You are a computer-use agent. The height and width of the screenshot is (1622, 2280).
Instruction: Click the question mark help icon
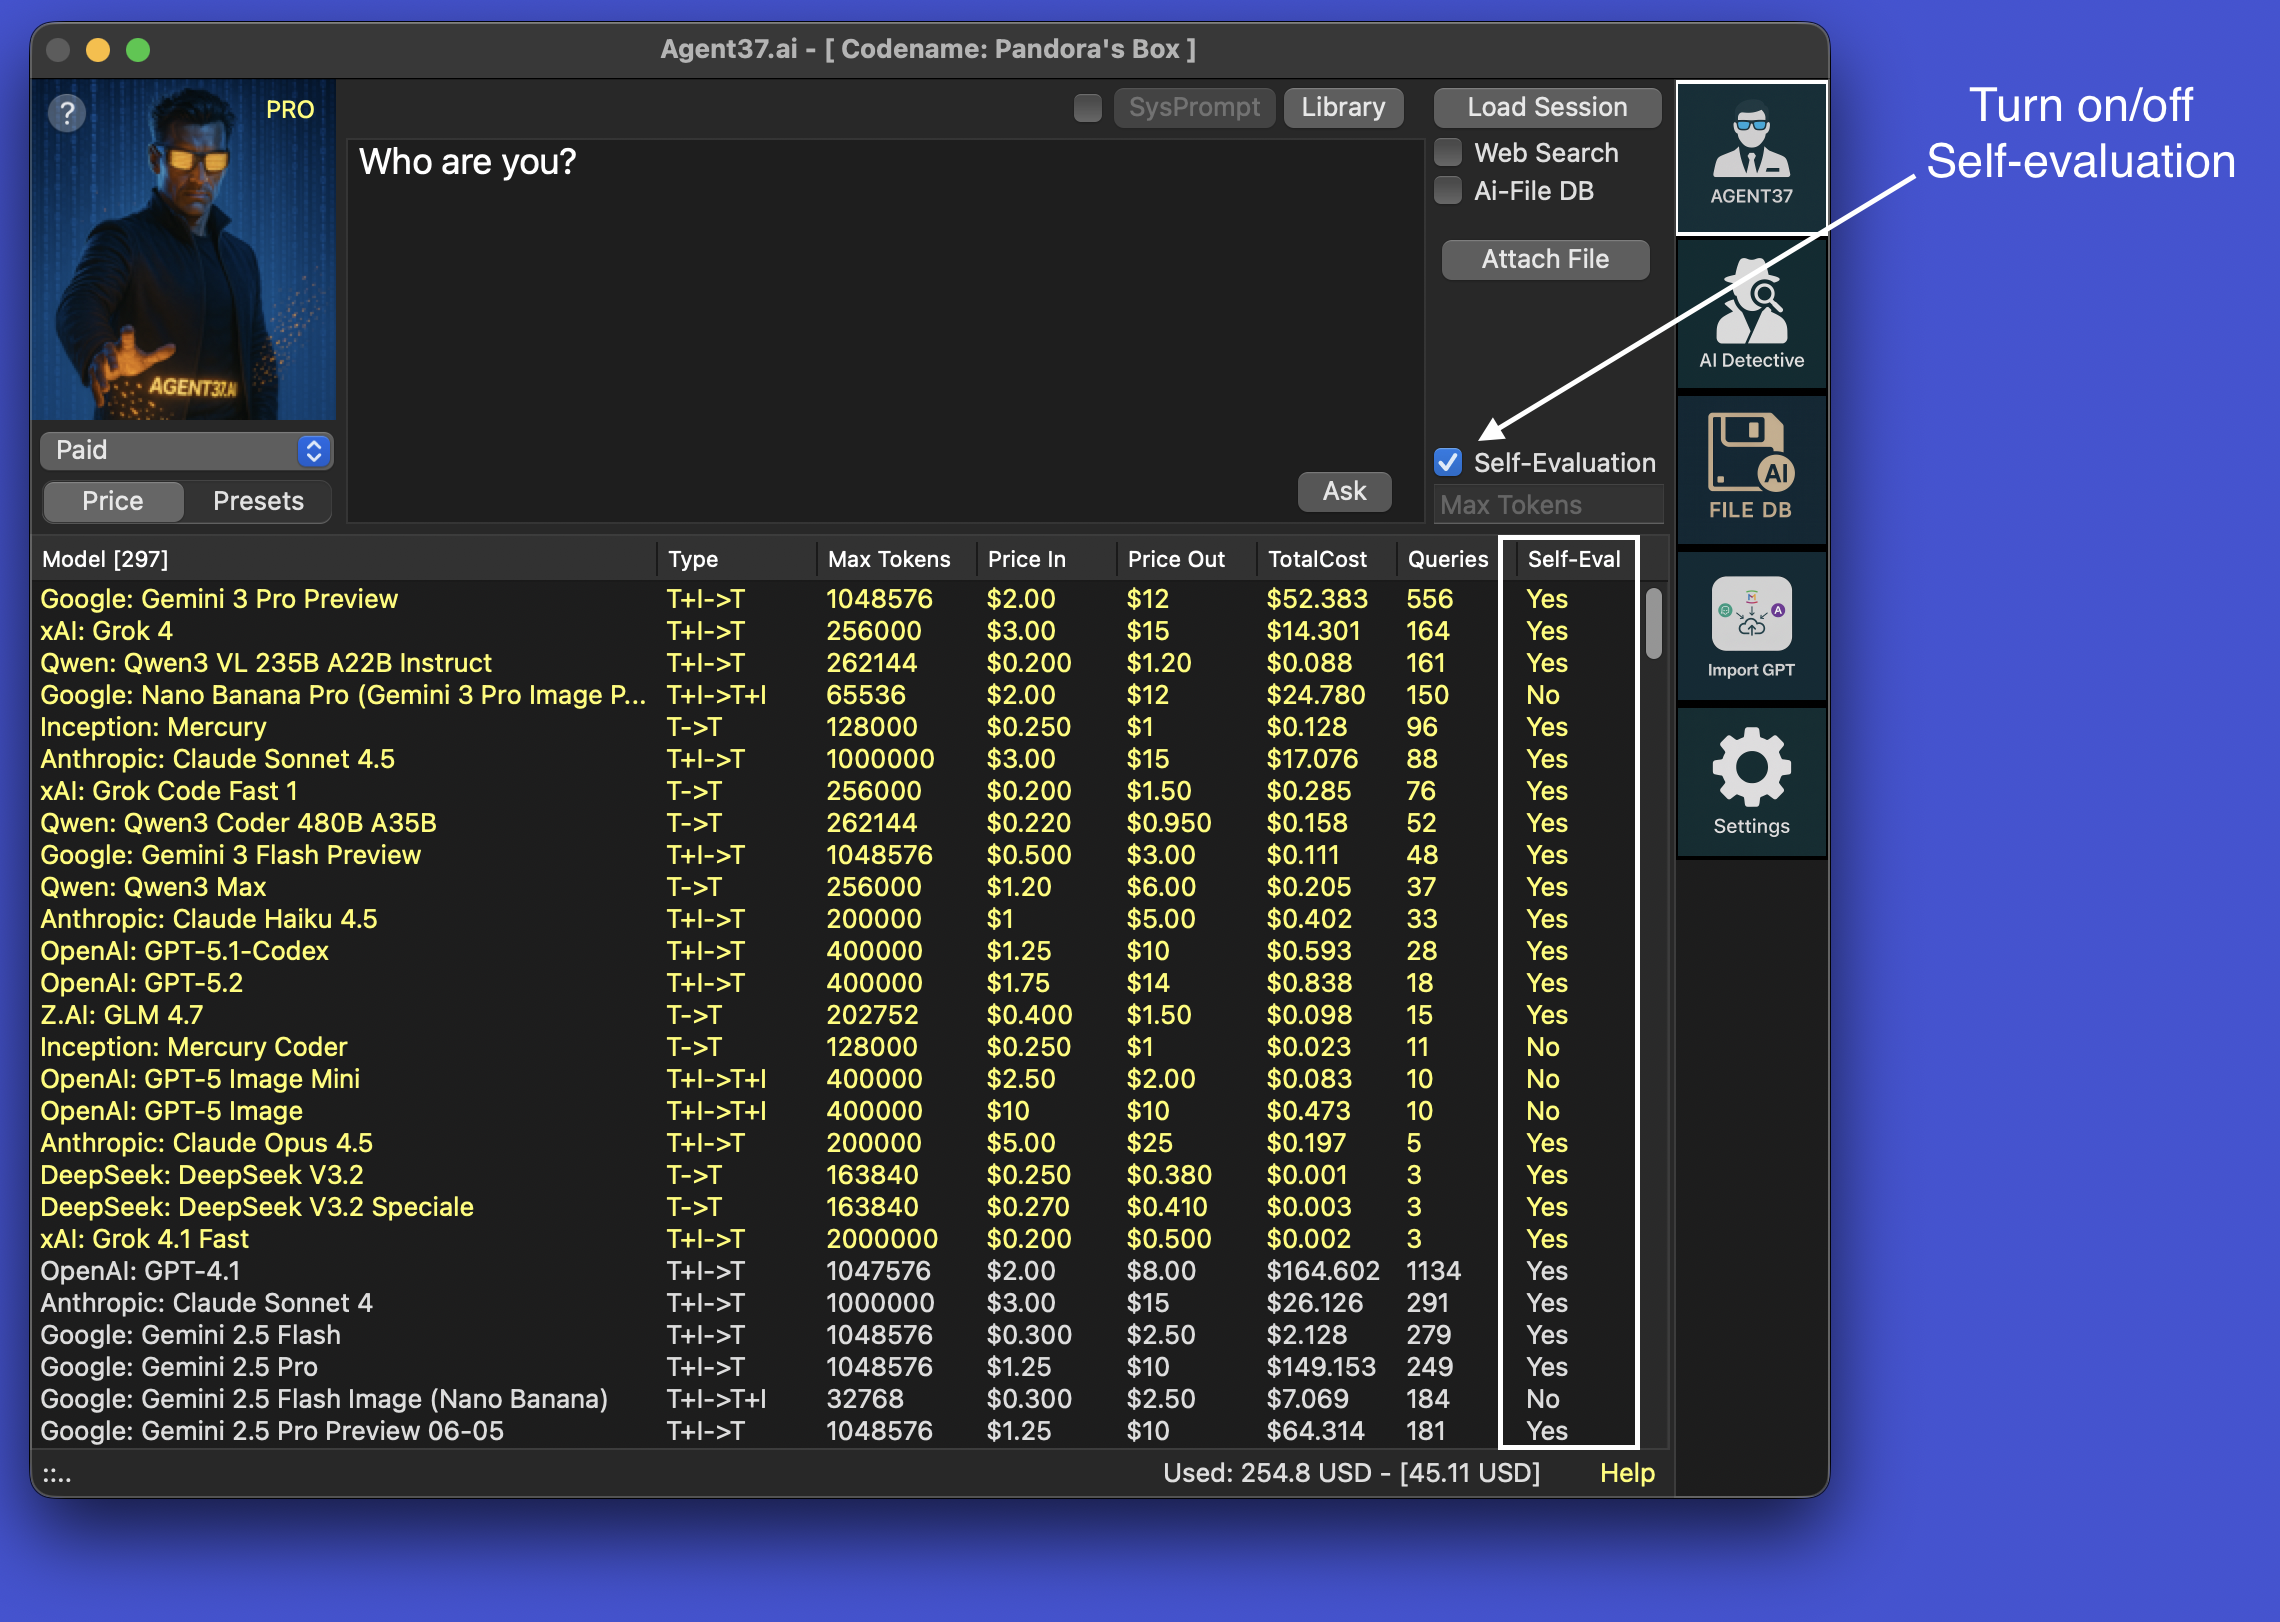[x=67, y=113]
